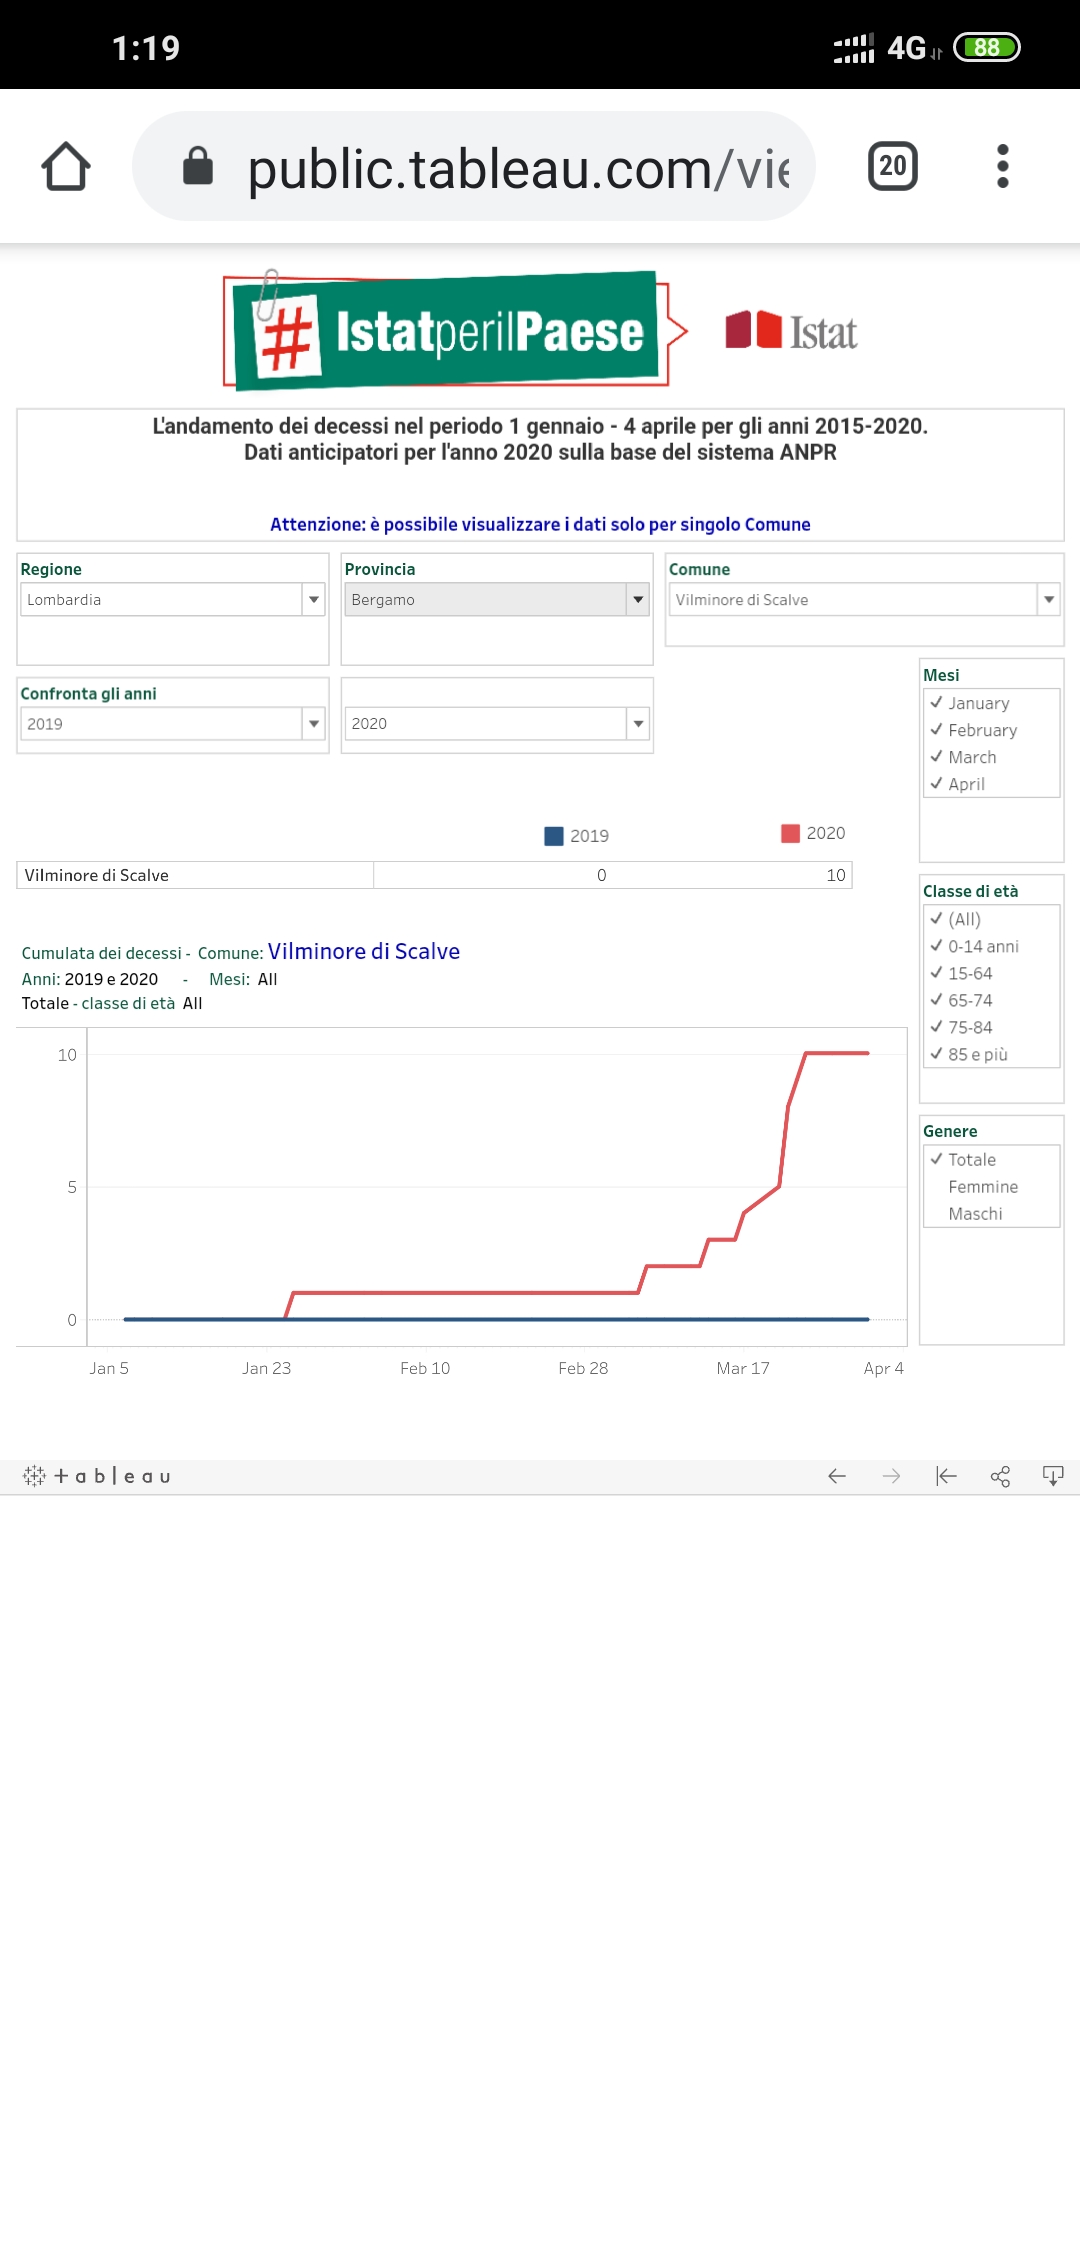Open the tab switcher showing 20 tabs
Image resolution: width=1080 pixels, height=2246 pixels.
pos(892,166)
